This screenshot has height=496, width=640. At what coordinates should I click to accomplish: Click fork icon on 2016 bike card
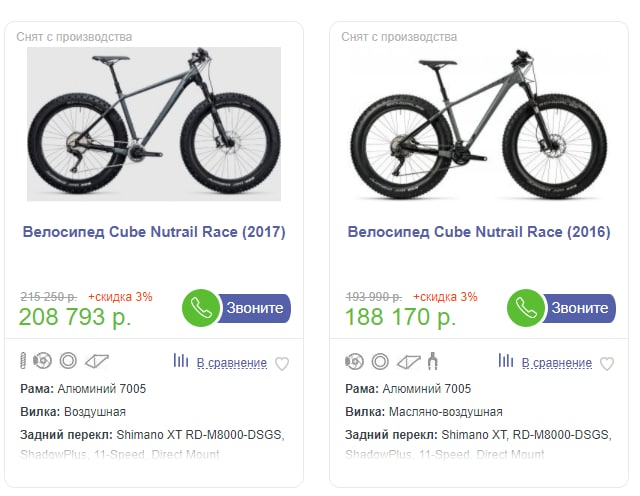coord(433,361)
